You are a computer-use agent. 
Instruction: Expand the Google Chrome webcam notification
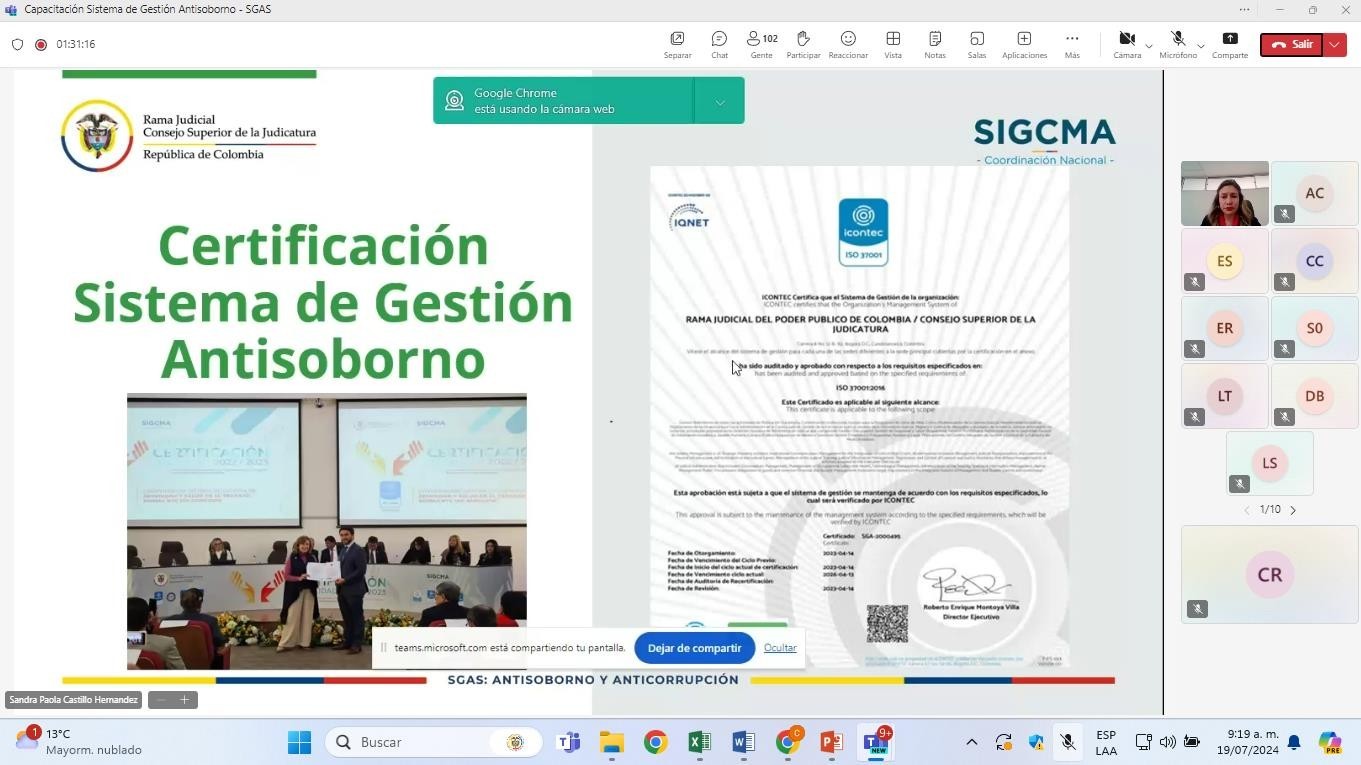[x=720, y=101]
